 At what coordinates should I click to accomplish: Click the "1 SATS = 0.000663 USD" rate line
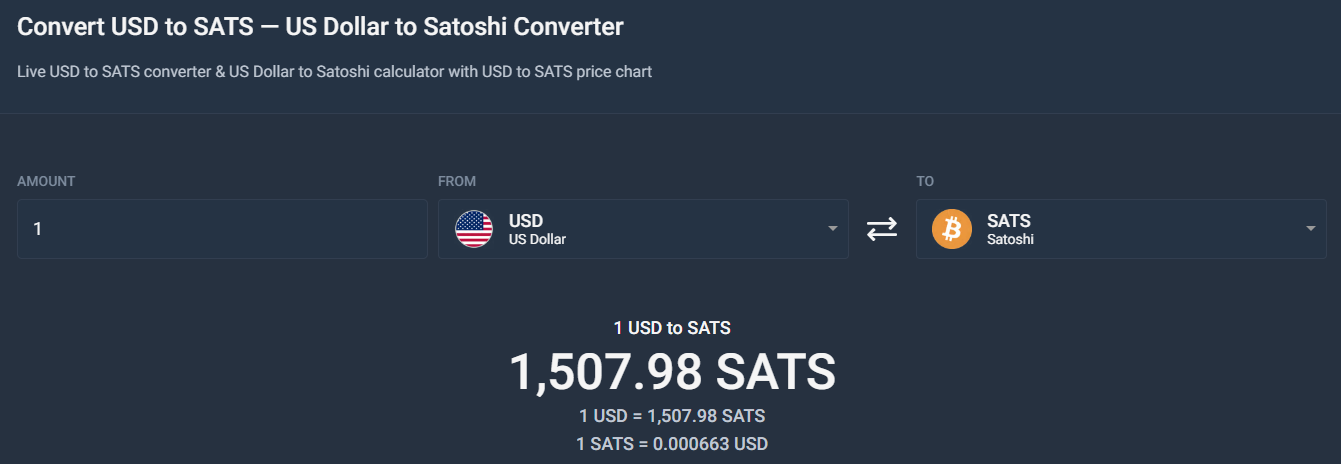click(x=672, y=443)
